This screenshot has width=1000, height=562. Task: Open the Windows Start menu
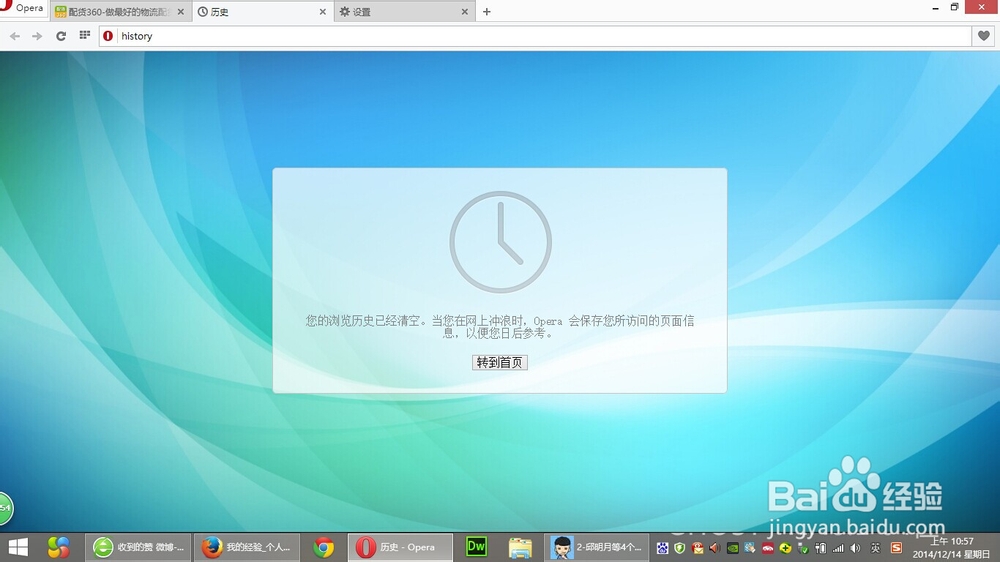(18, 547)
